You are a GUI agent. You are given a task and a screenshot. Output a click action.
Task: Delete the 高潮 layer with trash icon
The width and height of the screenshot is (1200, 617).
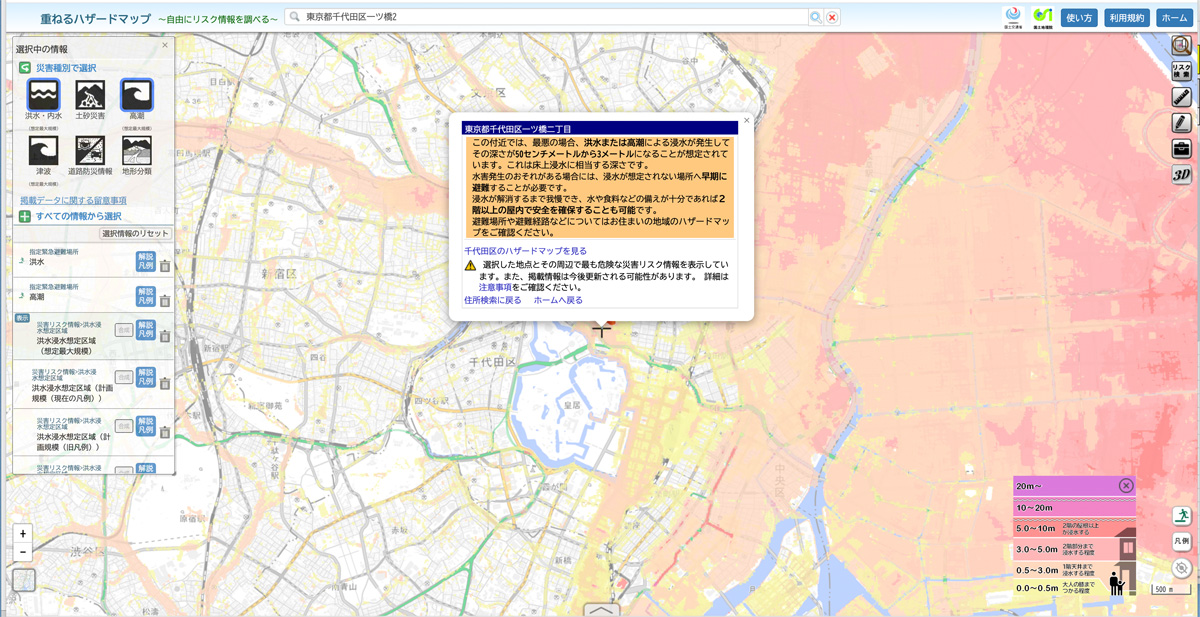point(165,301)
